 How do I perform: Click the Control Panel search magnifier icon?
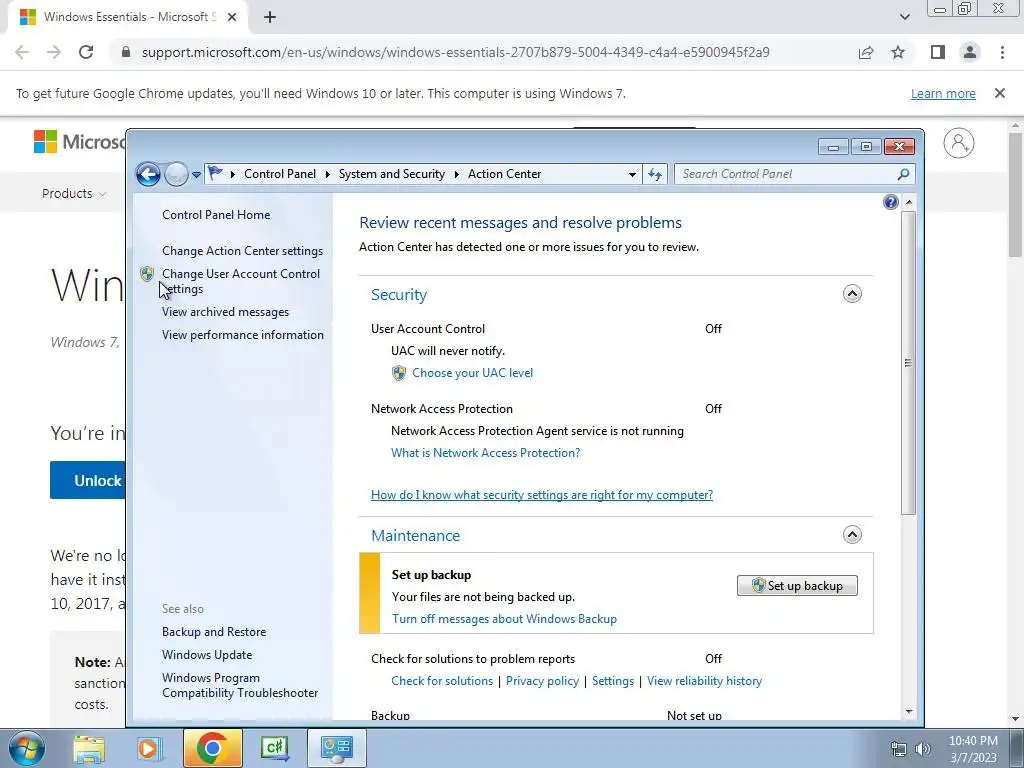(904, 174)
